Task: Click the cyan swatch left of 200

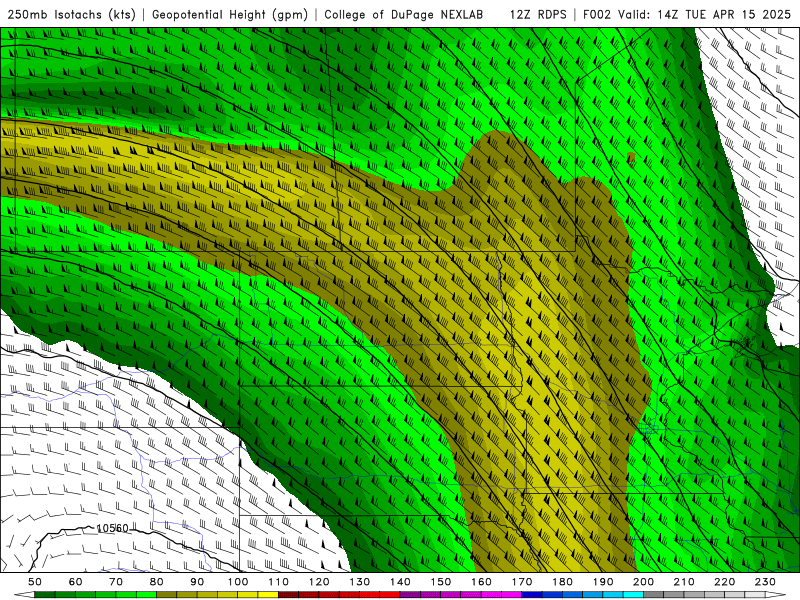Action: 633,595
